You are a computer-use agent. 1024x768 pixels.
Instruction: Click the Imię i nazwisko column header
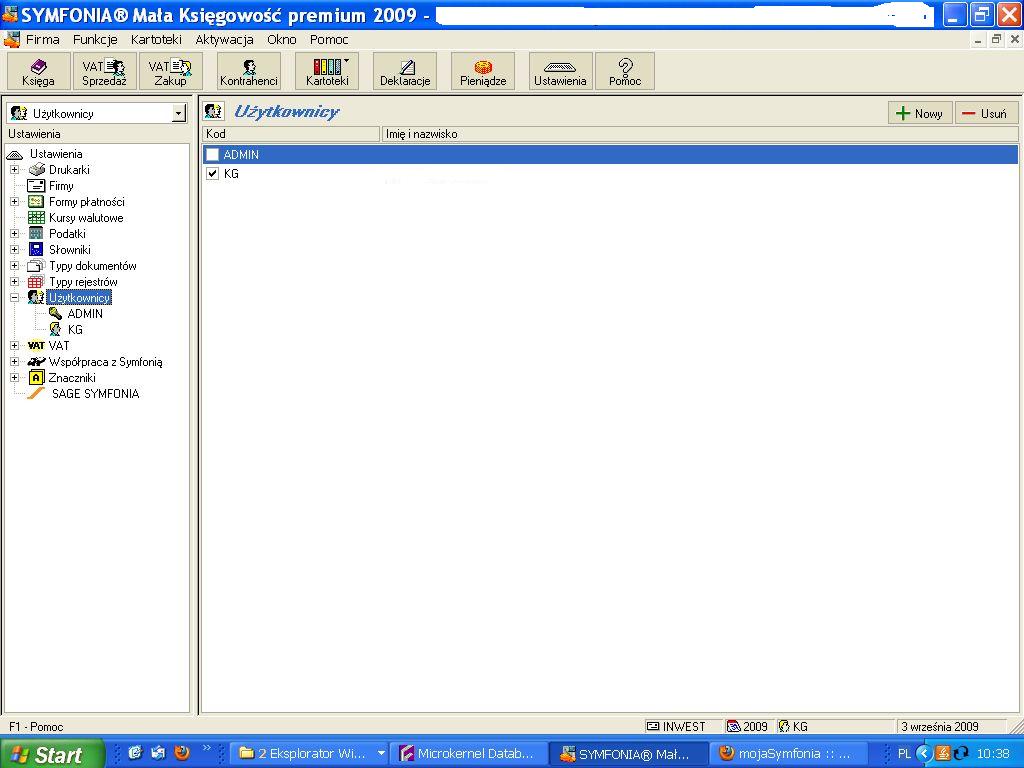coord(700,134)
